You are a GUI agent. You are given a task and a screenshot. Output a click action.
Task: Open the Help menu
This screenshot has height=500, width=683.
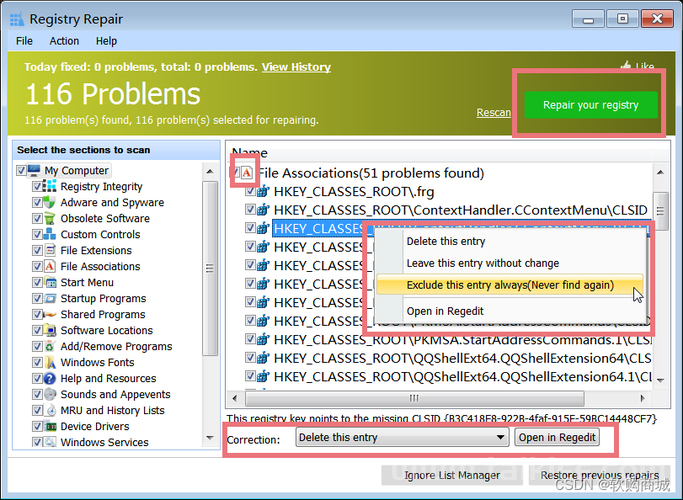pos(106,41)
